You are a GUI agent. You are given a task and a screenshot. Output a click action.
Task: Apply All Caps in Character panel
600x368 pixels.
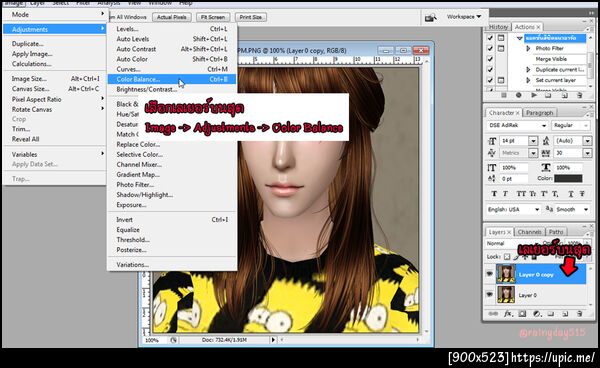(521, 194)
